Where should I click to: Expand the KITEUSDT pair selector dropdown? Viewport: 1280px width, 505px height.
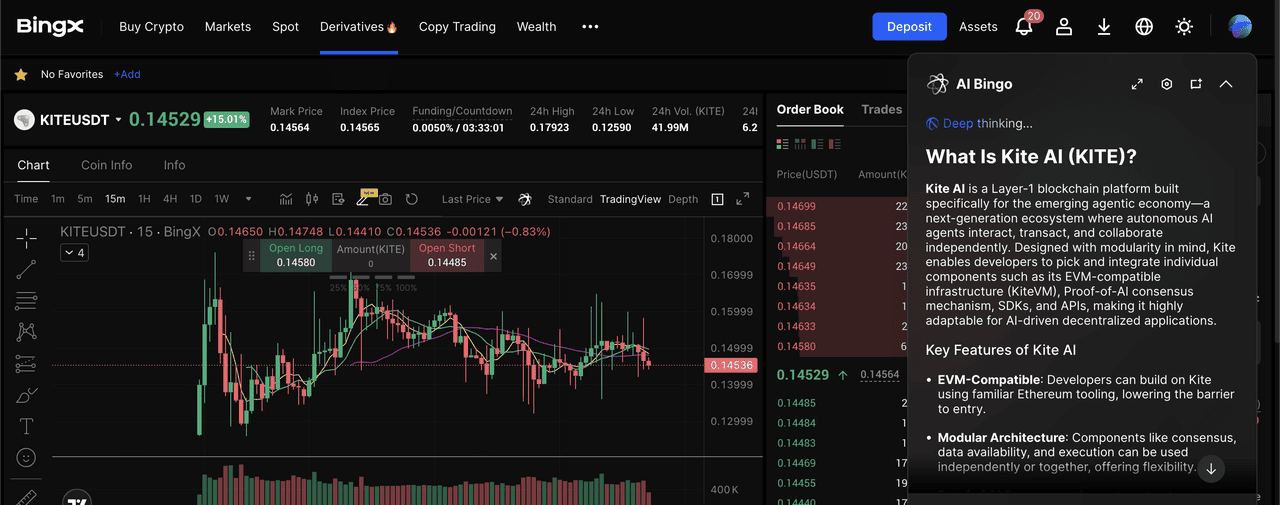point(119,120)
